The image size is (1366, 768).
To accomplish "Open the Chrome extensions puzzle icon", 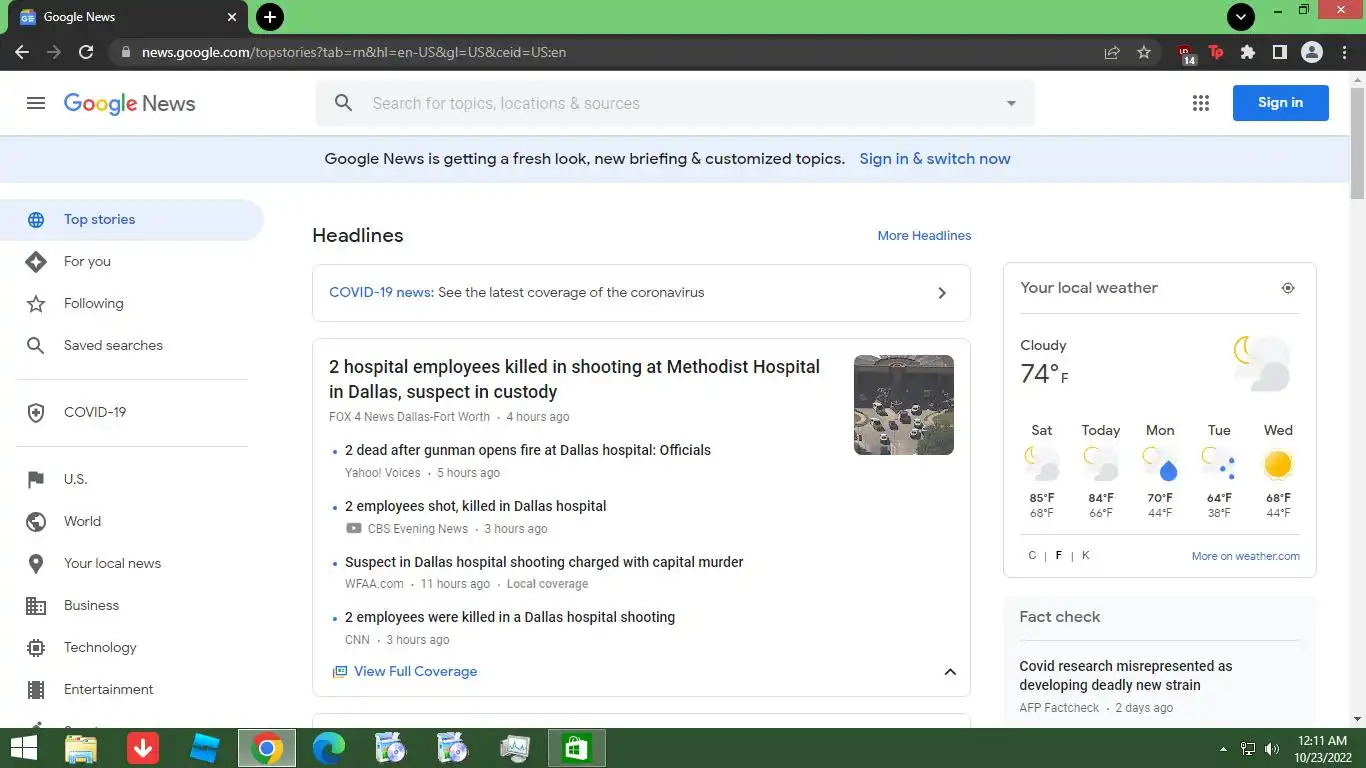I will [1248, 52].
